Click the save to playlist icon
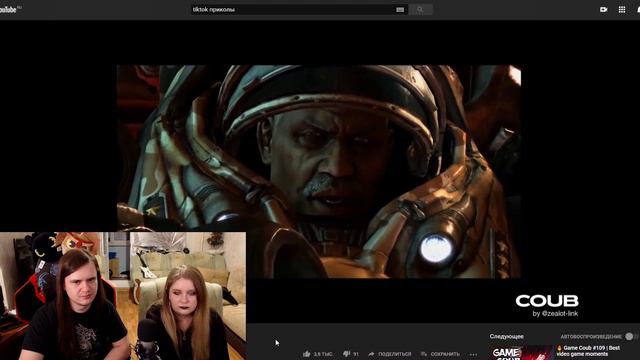The width and height of the screenshot is (640, 360). click(424, 354)
